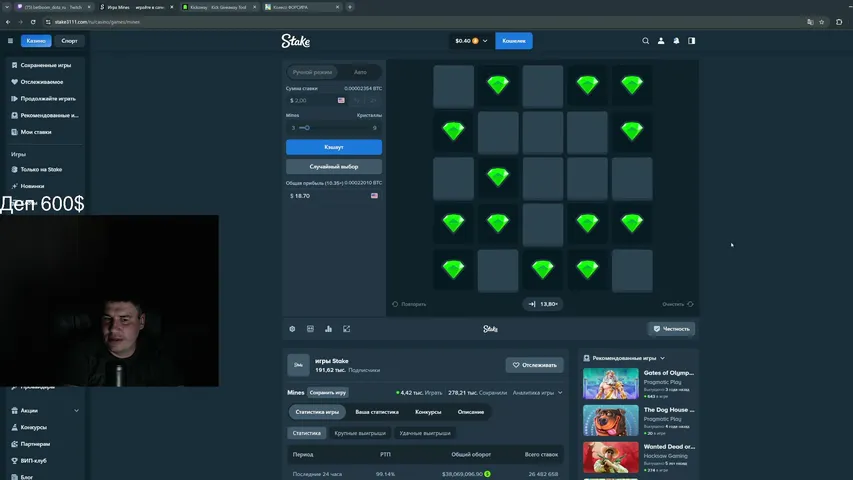Click the 13.80× multiplier indicator

tap(543, 304)
